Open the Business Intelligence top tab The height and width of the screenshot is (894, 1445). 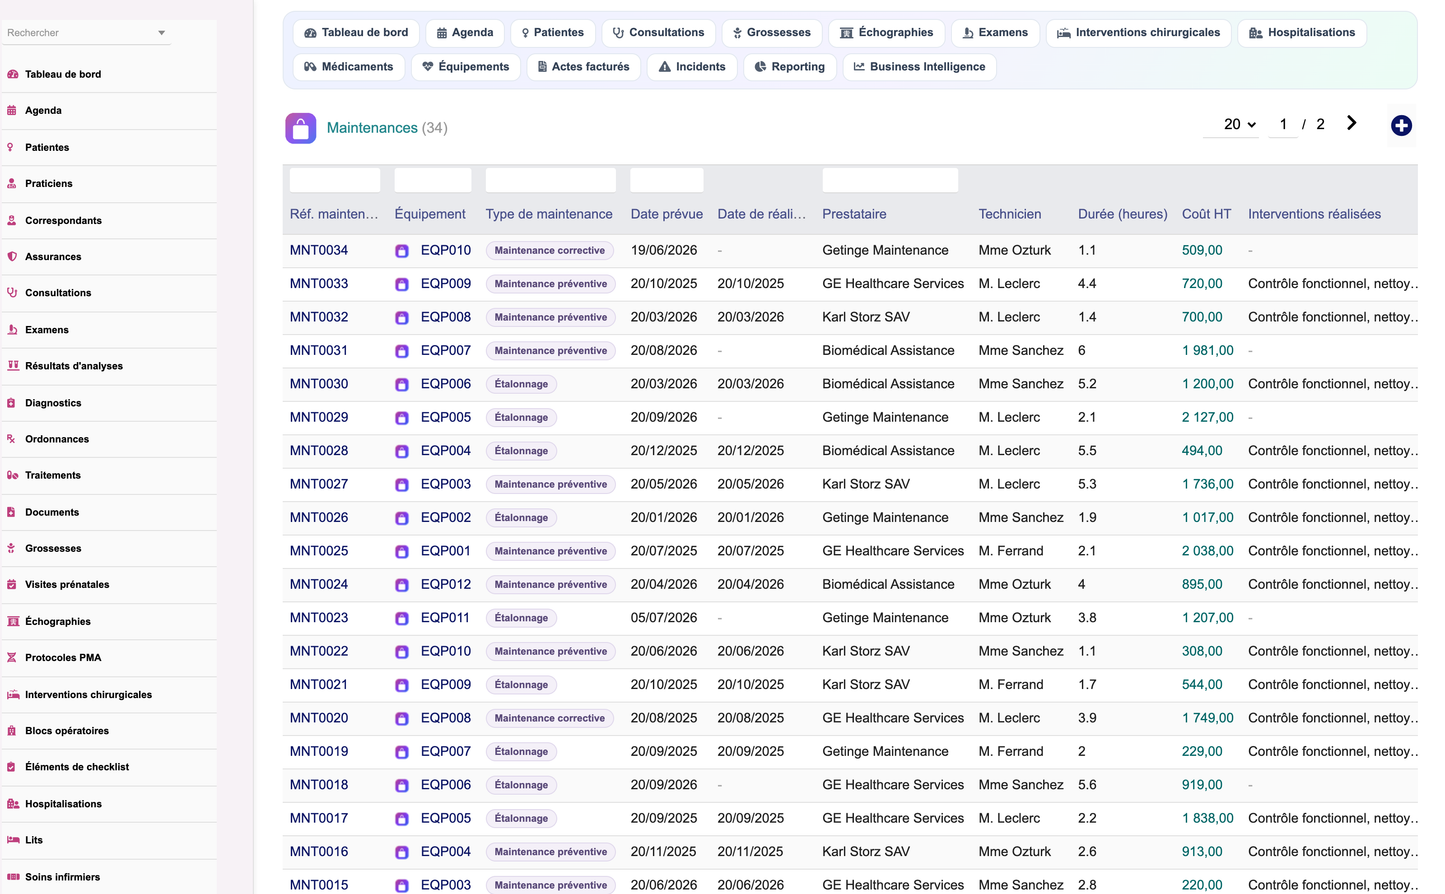(919, 67)
